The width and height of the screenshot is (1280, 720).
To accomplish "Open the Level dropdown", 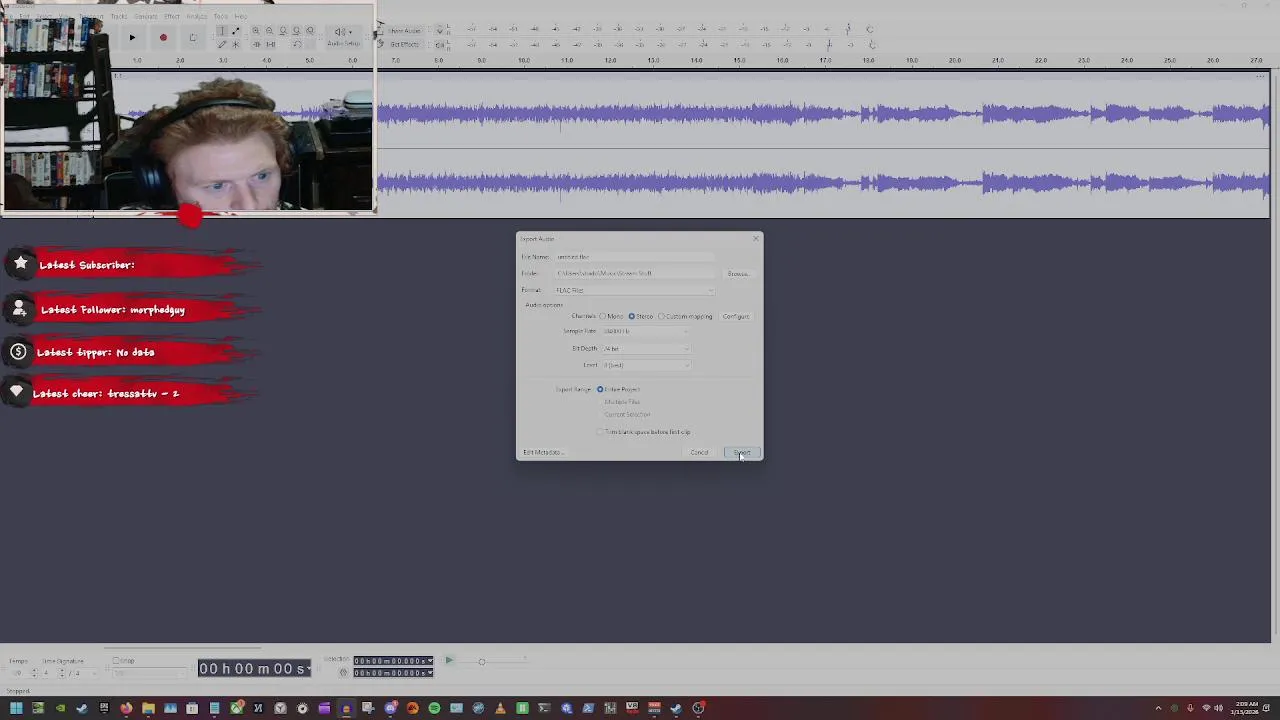I will 645,365.
